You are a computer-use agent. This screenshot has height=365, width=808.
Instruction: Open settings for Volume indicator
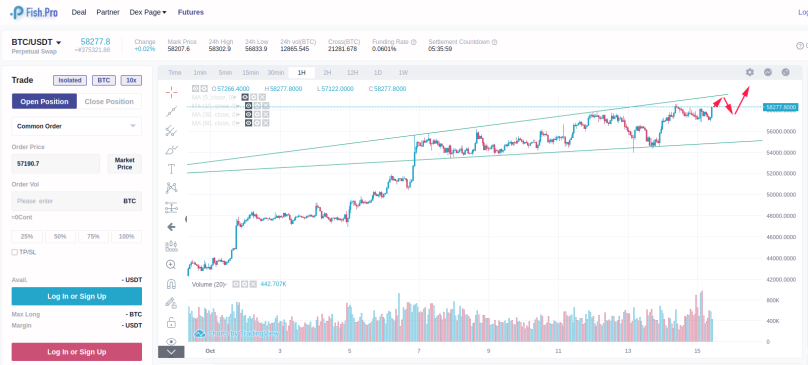pyautogui.click(x=245, y=284)
